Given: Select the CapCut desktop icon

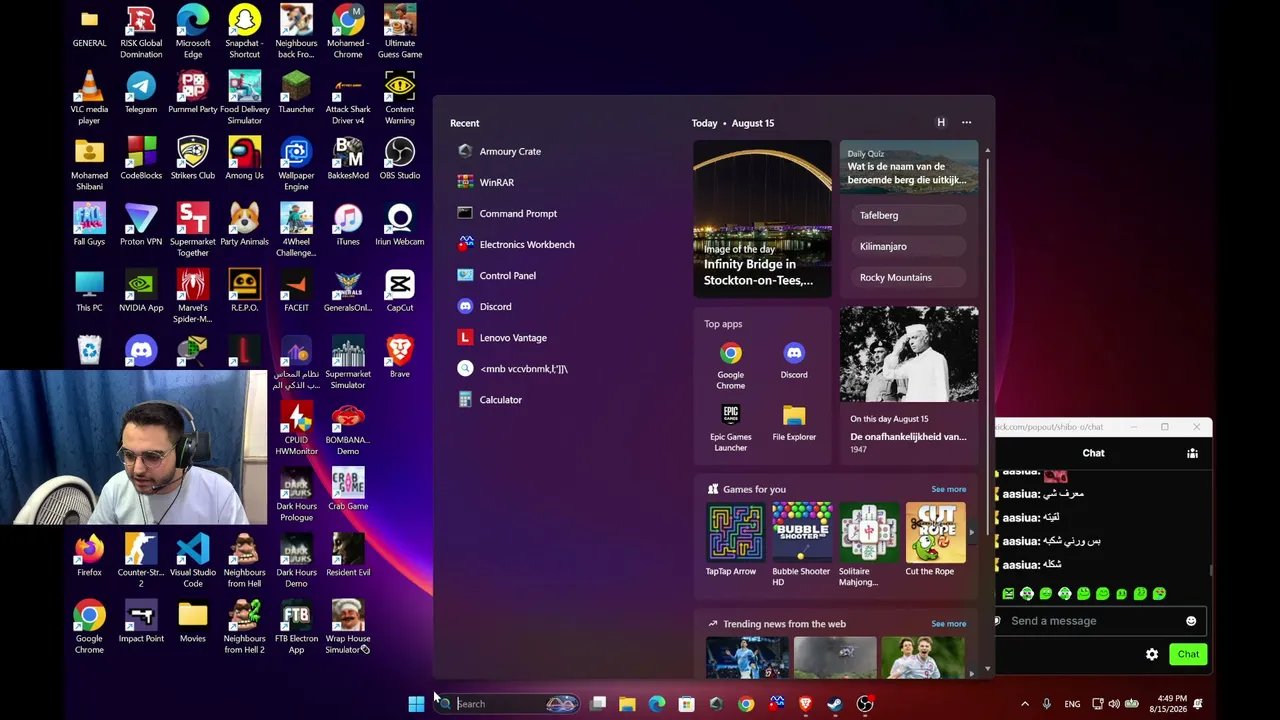Looking at the screenshot, I should tap(400, 291).
